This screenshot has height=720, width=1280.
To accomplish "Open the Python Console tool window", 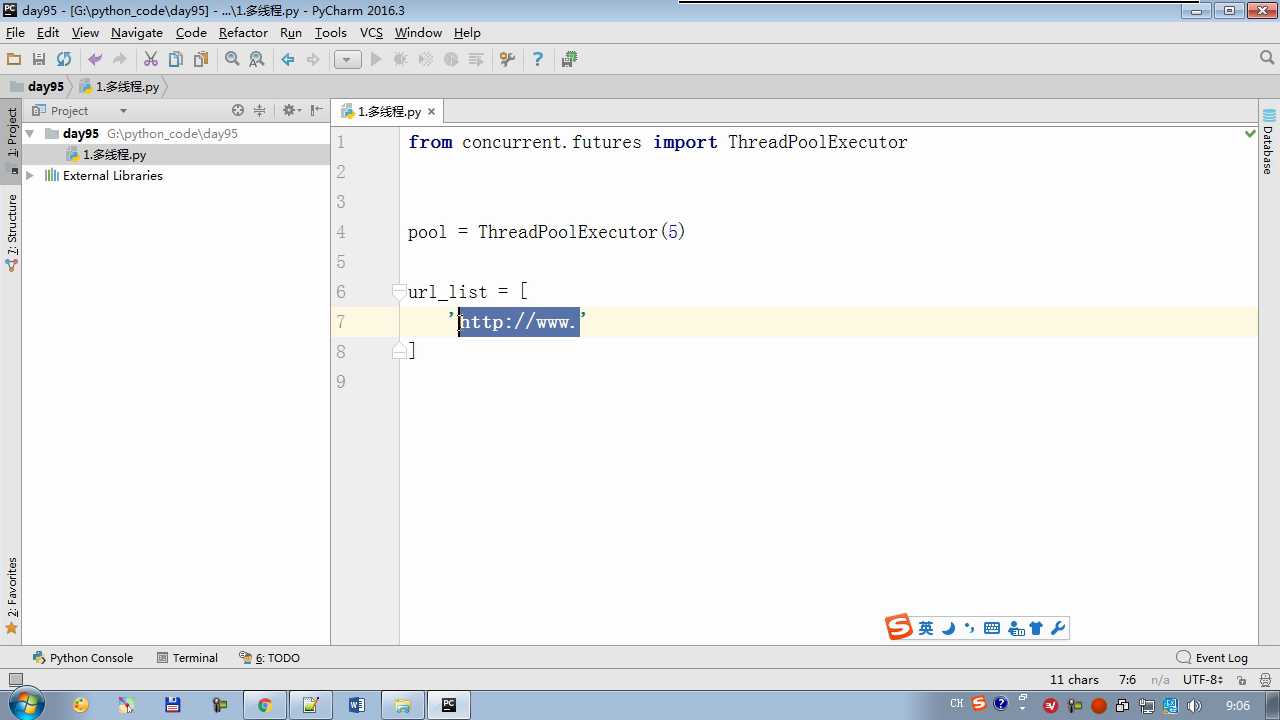I will (x=83, y=658).
